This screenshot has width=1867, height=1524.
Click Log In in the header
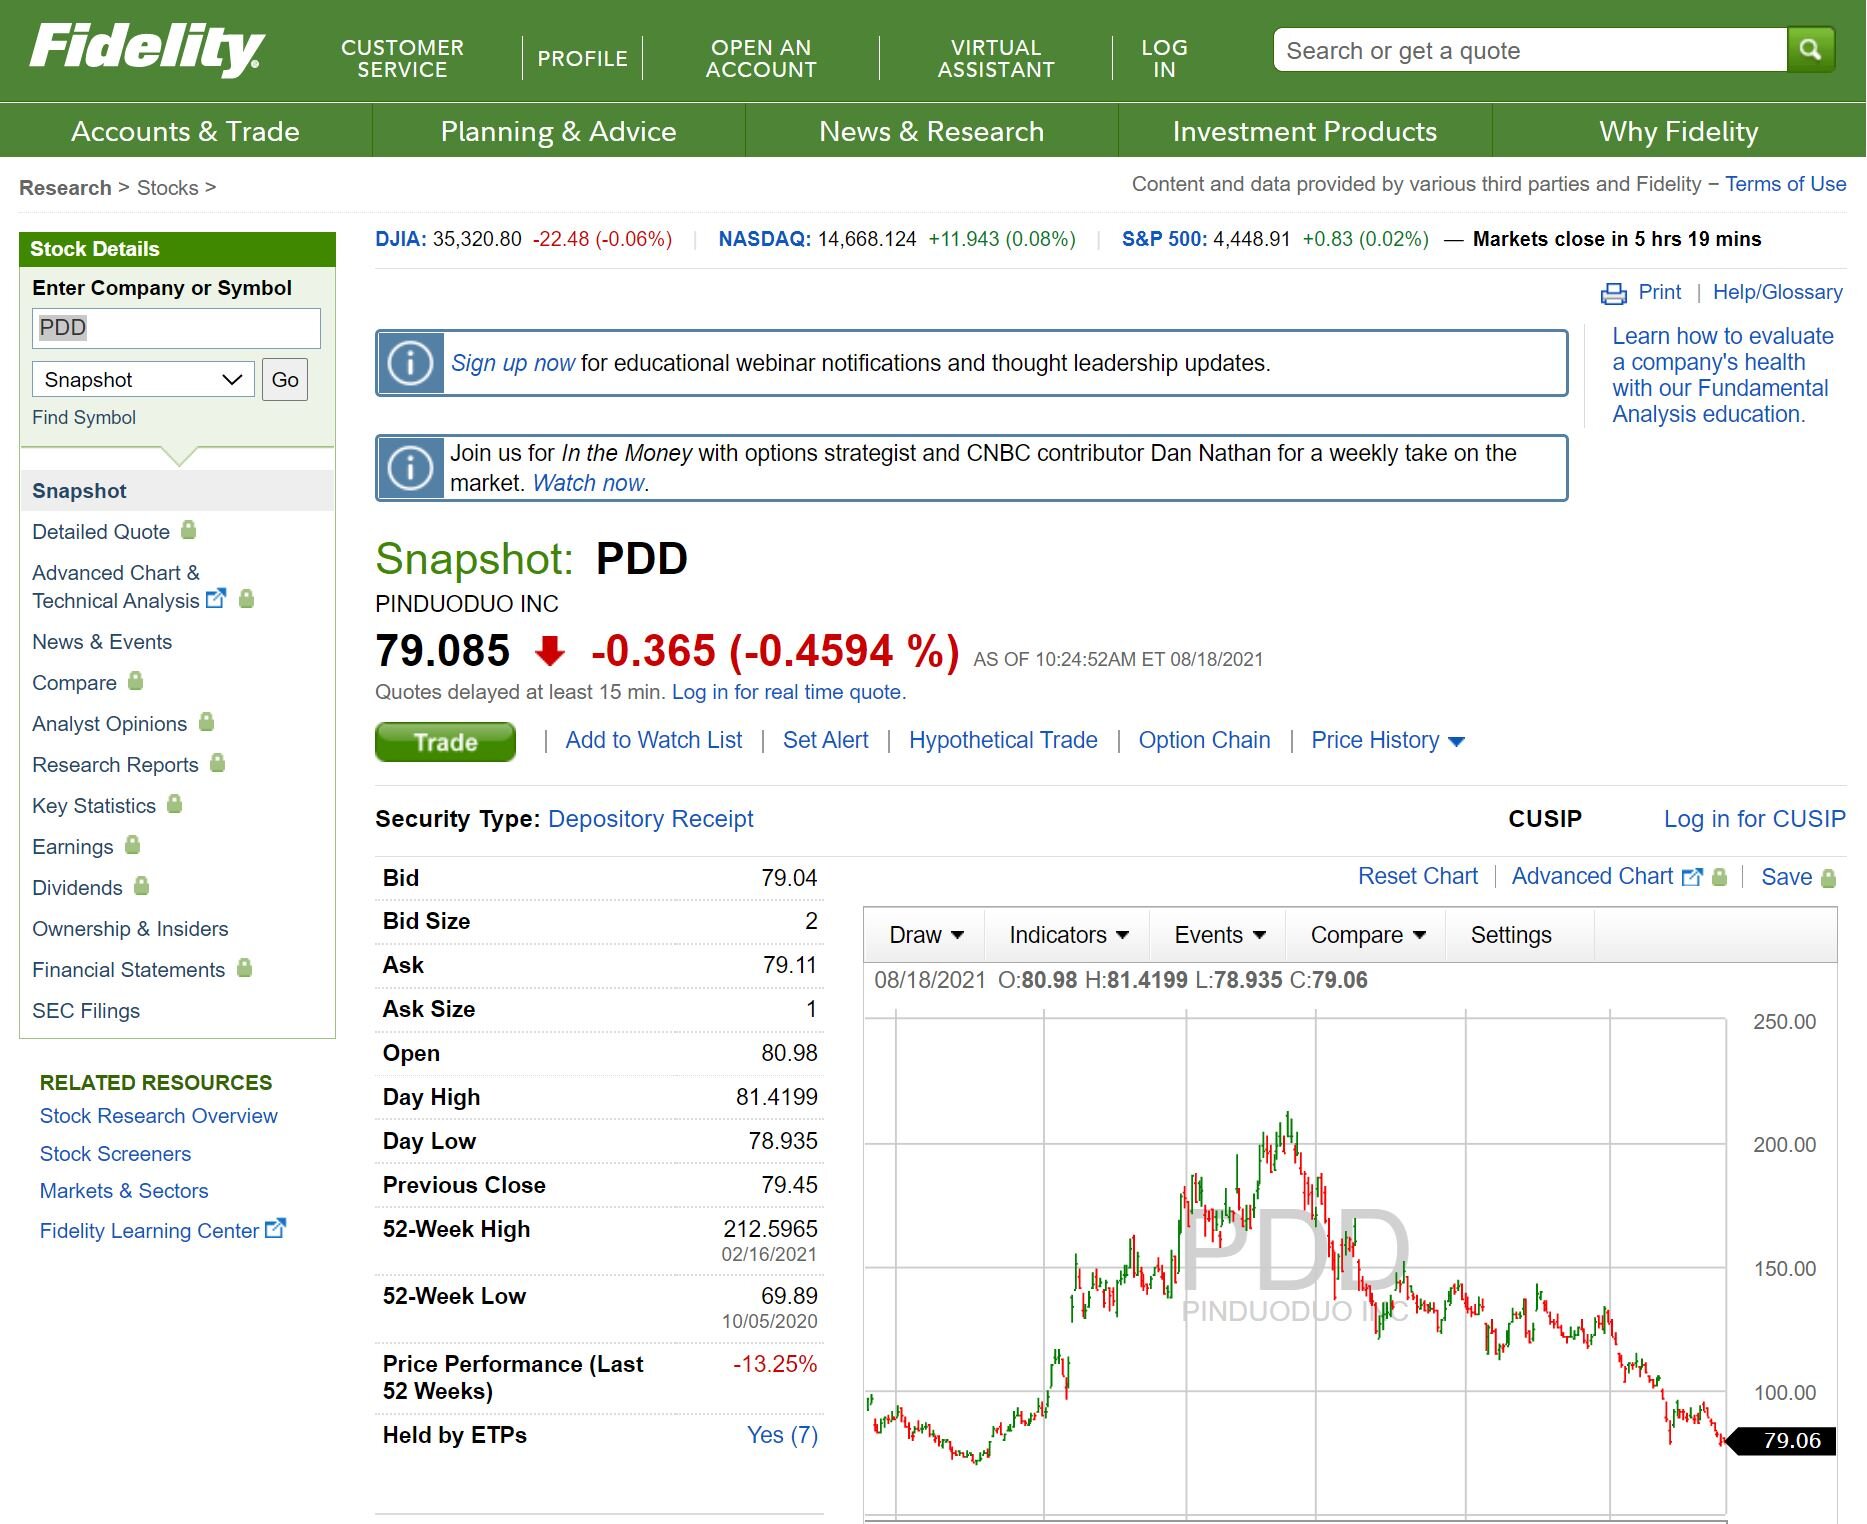coord(1164,58)
